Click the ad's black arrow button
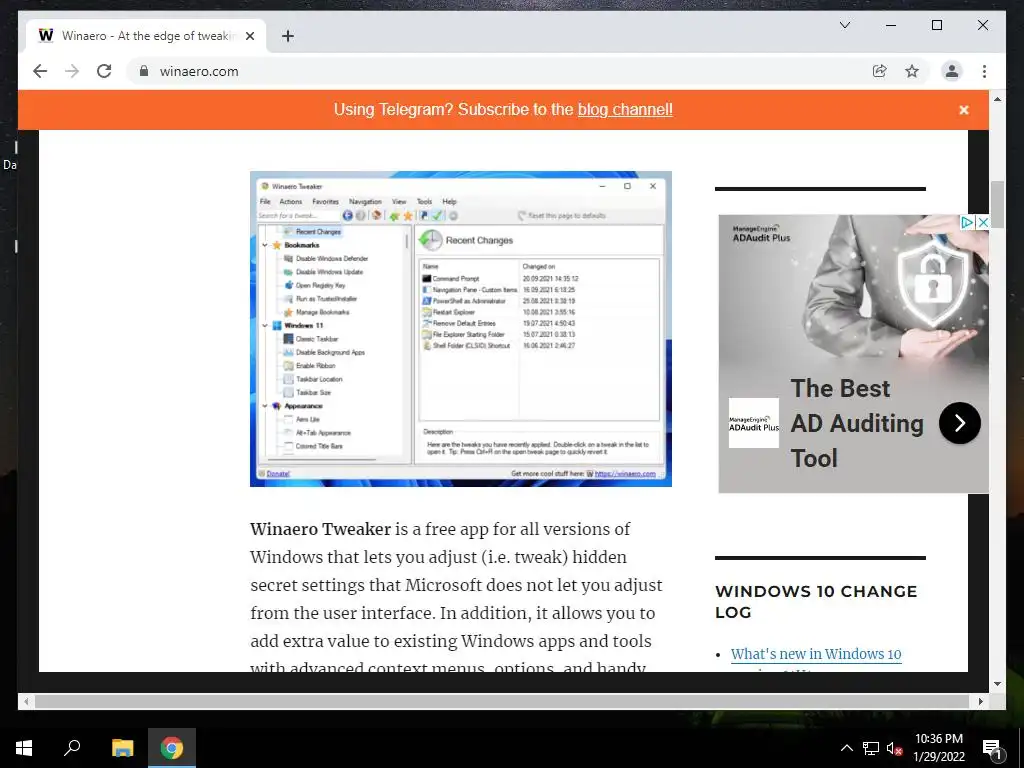Viewport: 1024px width, 768px height. coord(959,423)
